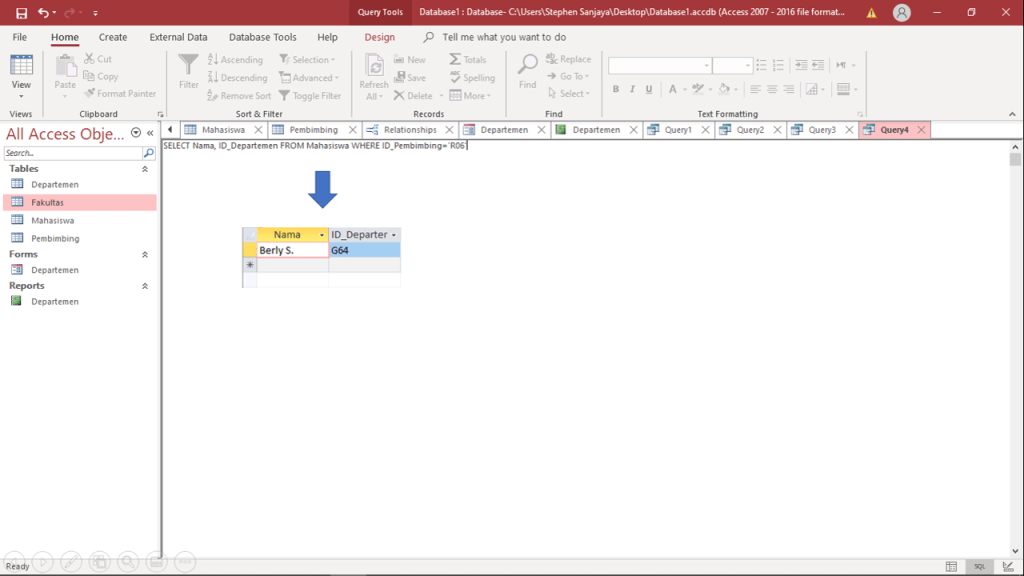The width and height of the screenshot is (1024, 576).
Task: Toggle Bold text formatting
Action: 616,89
